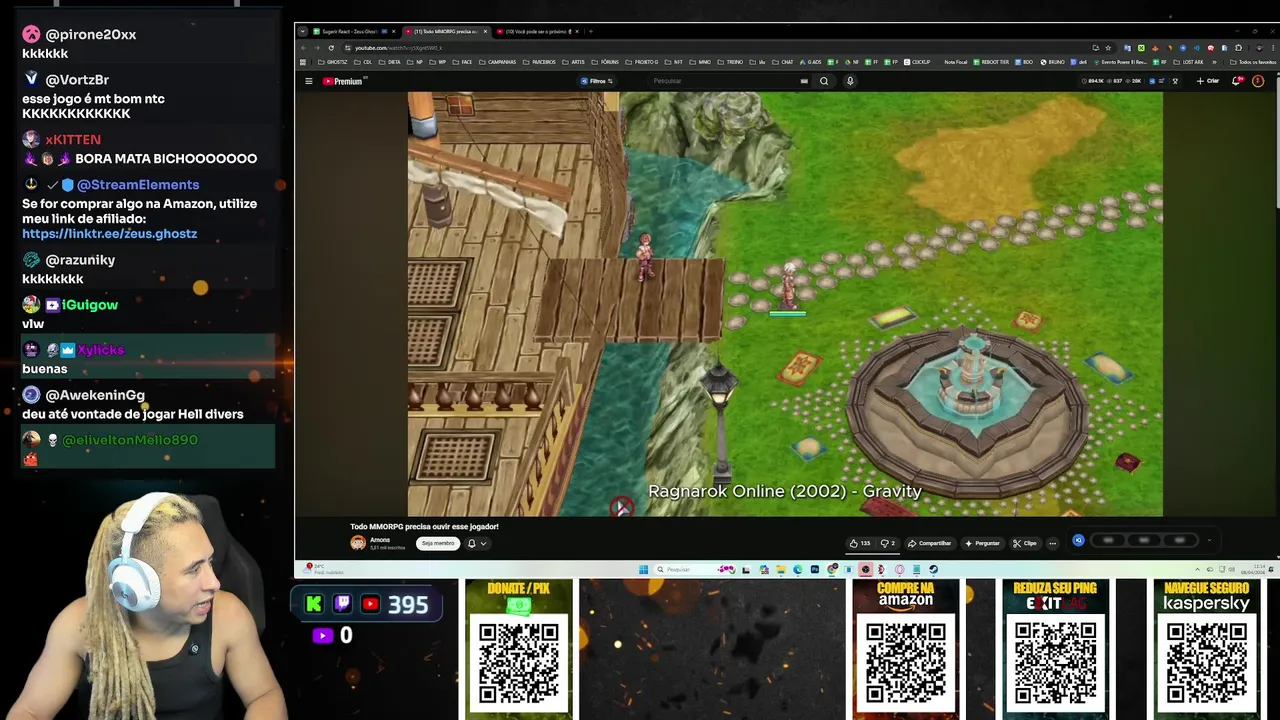1280x720 pixels.
Task: Bookmark this page with the star icon
Action: 1108,48
